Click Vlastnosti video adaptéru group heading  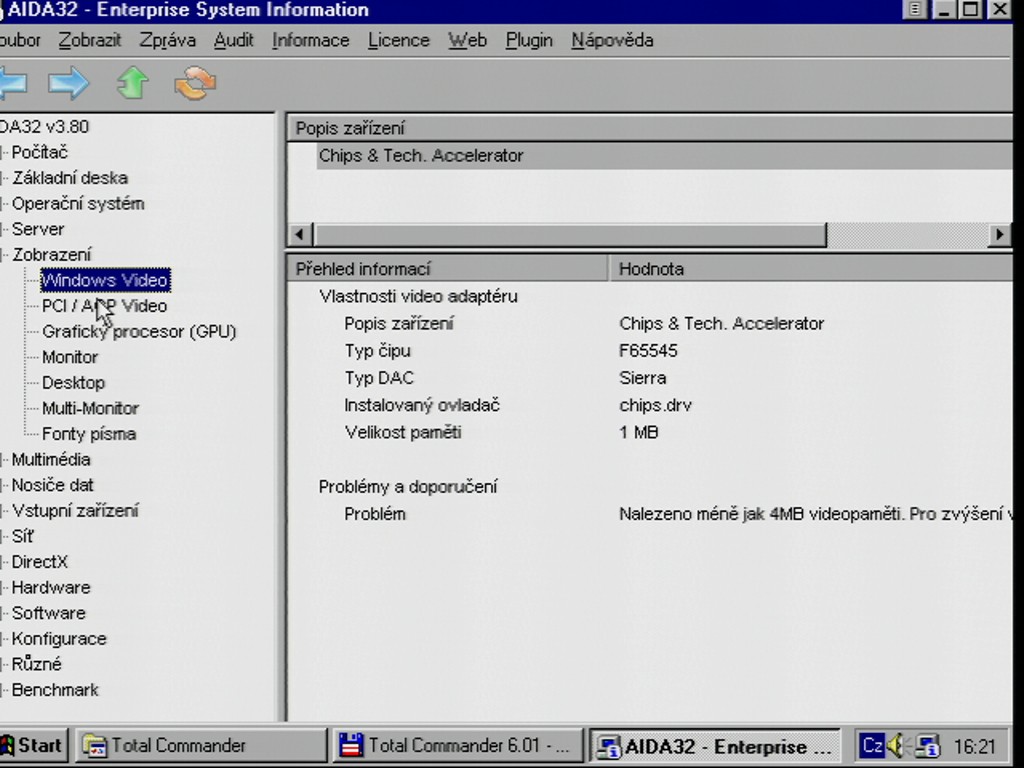click(419, 296)
